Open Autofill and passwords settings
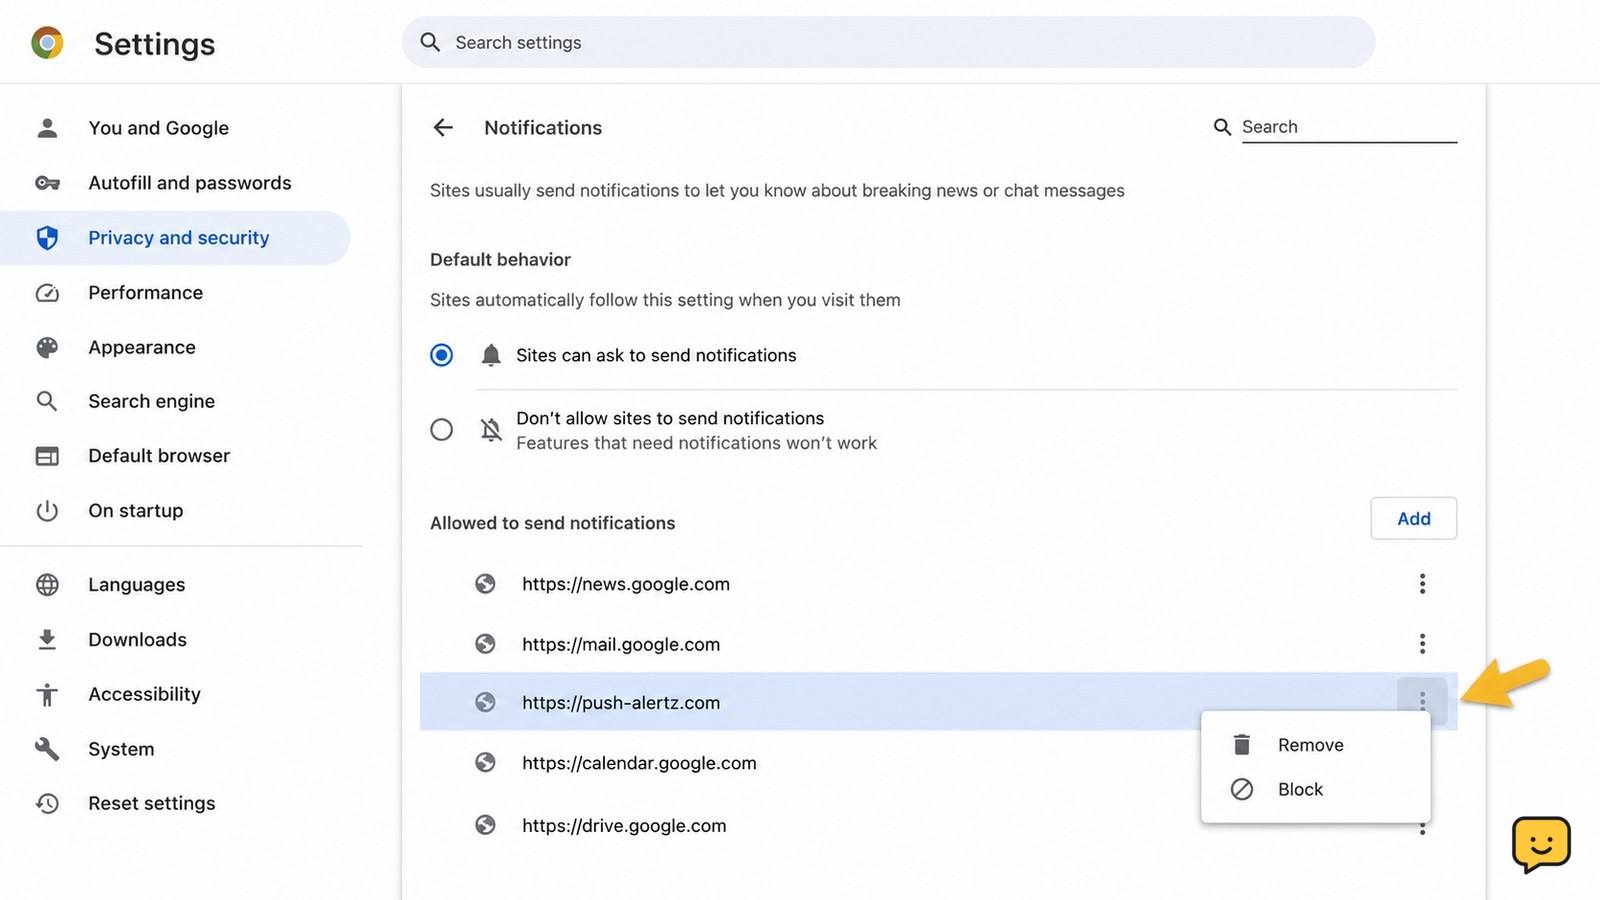Screen dimensions: 1600x900 point(175,183)
